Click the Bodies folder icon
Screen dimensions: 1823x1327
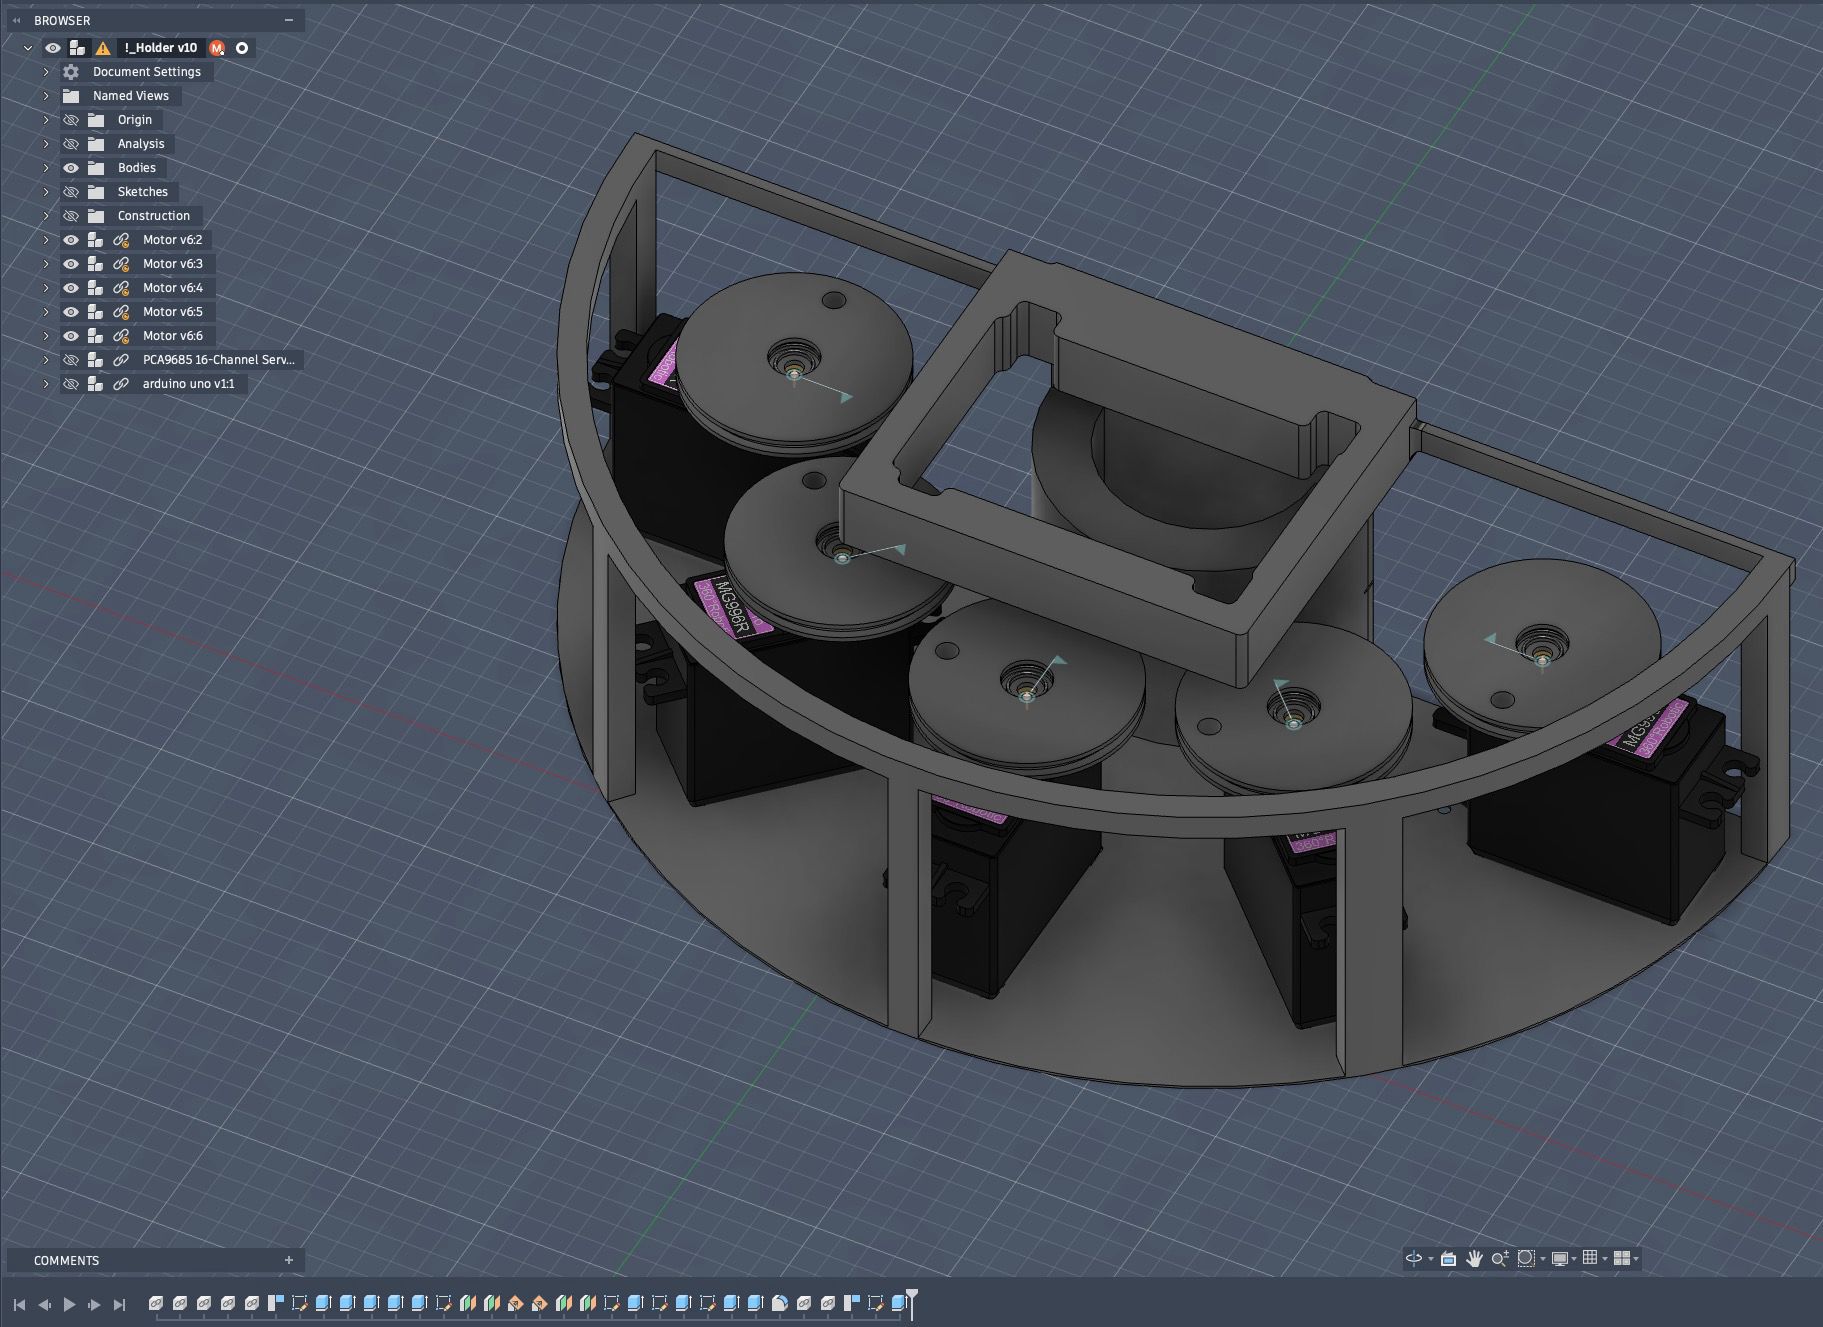pyautogui.click(x=96, y=168)
